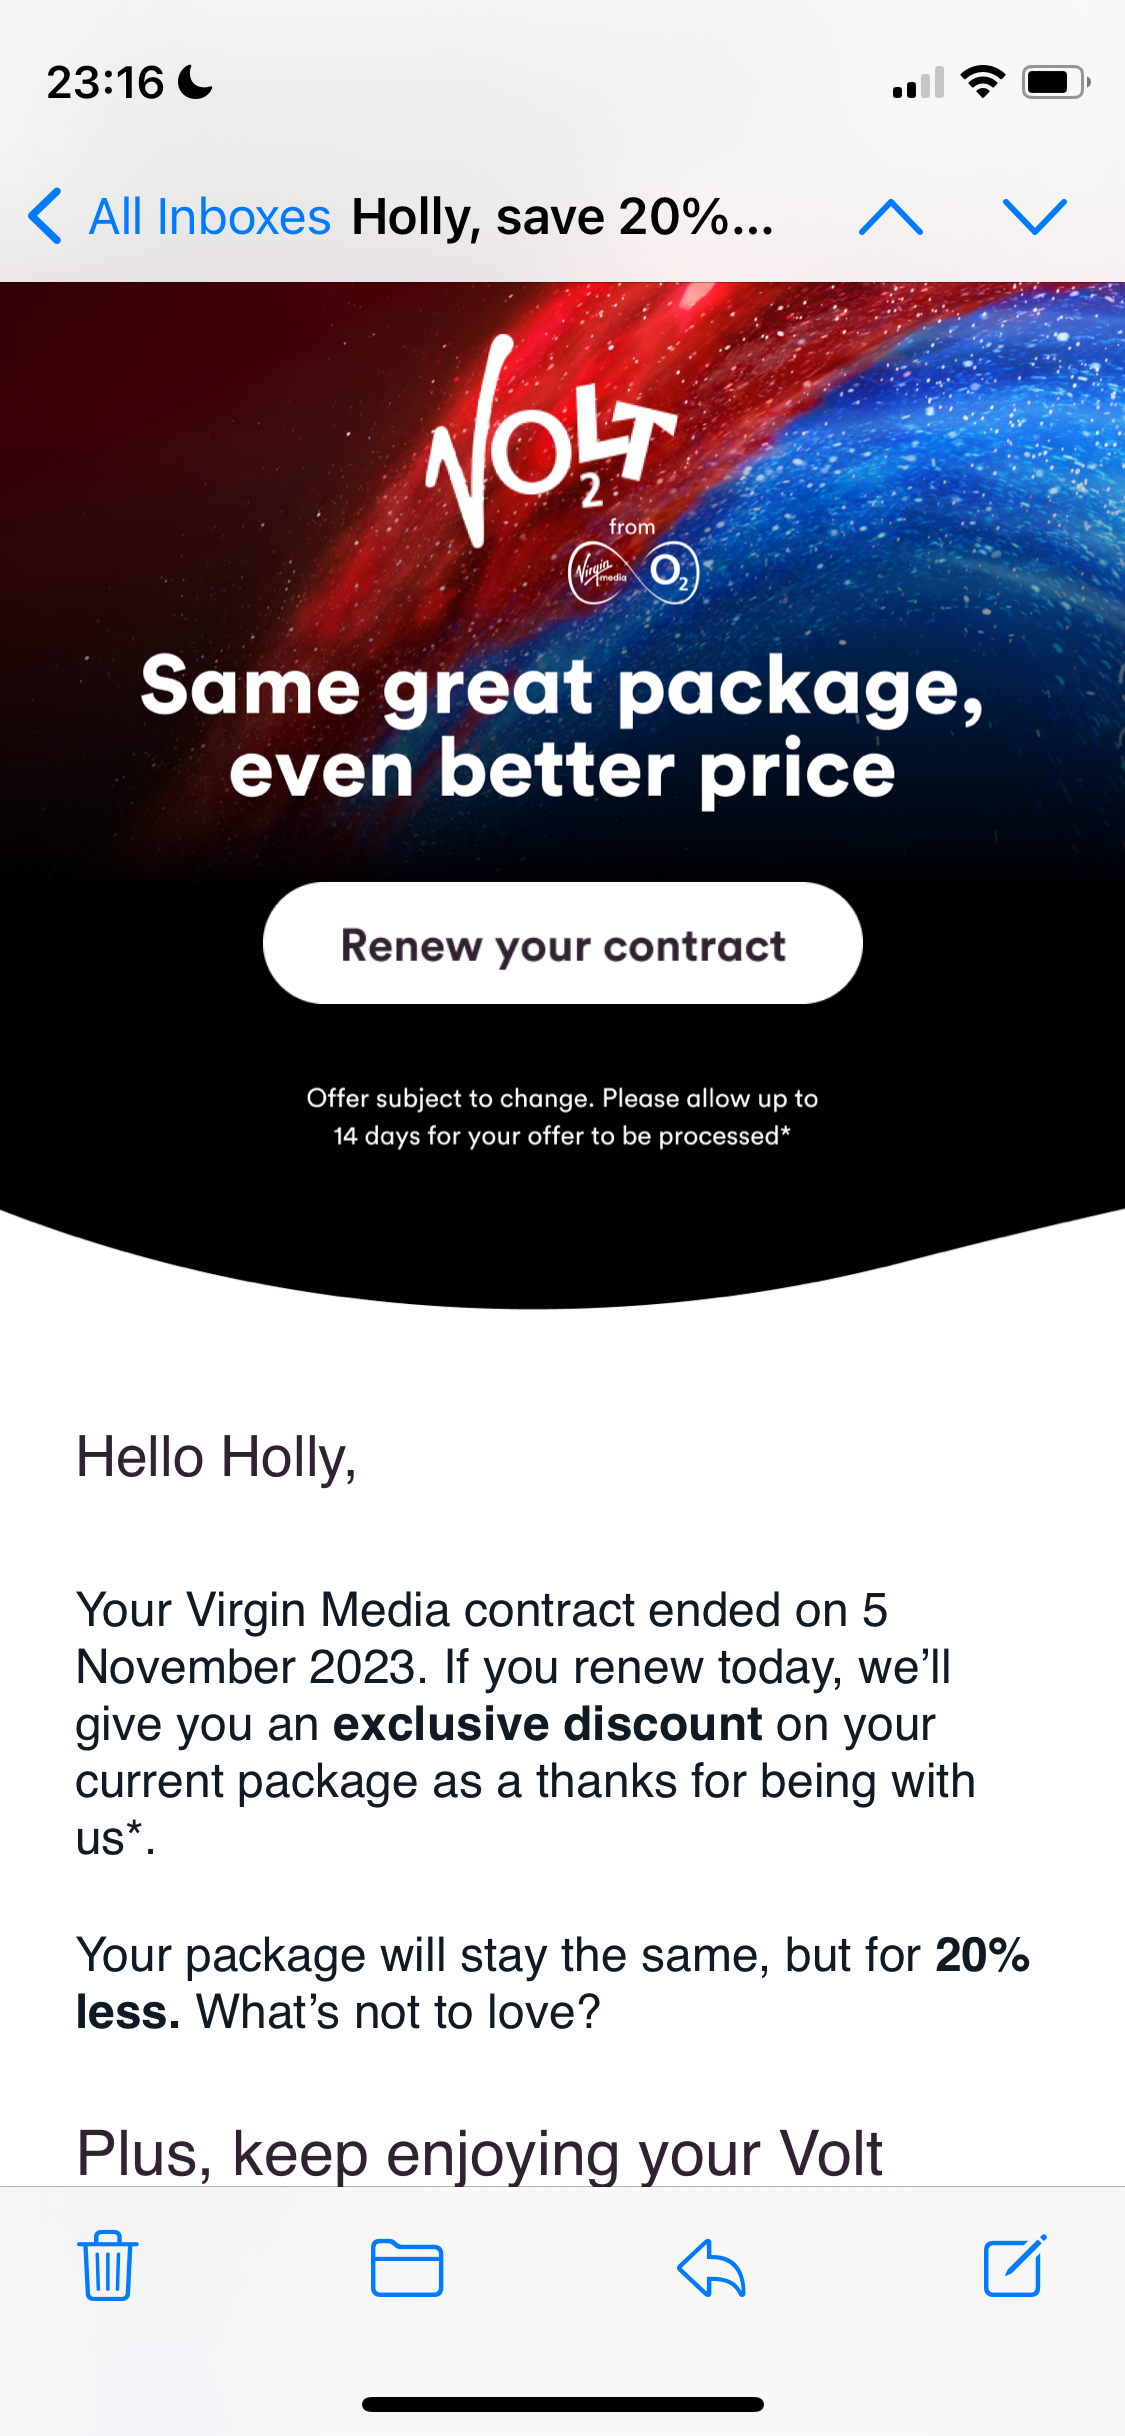Image resolution: width=1125 pixels, height=2436 pixels.
Task: Tap the battery indicator in status bar
Action: click(1056, 82)
